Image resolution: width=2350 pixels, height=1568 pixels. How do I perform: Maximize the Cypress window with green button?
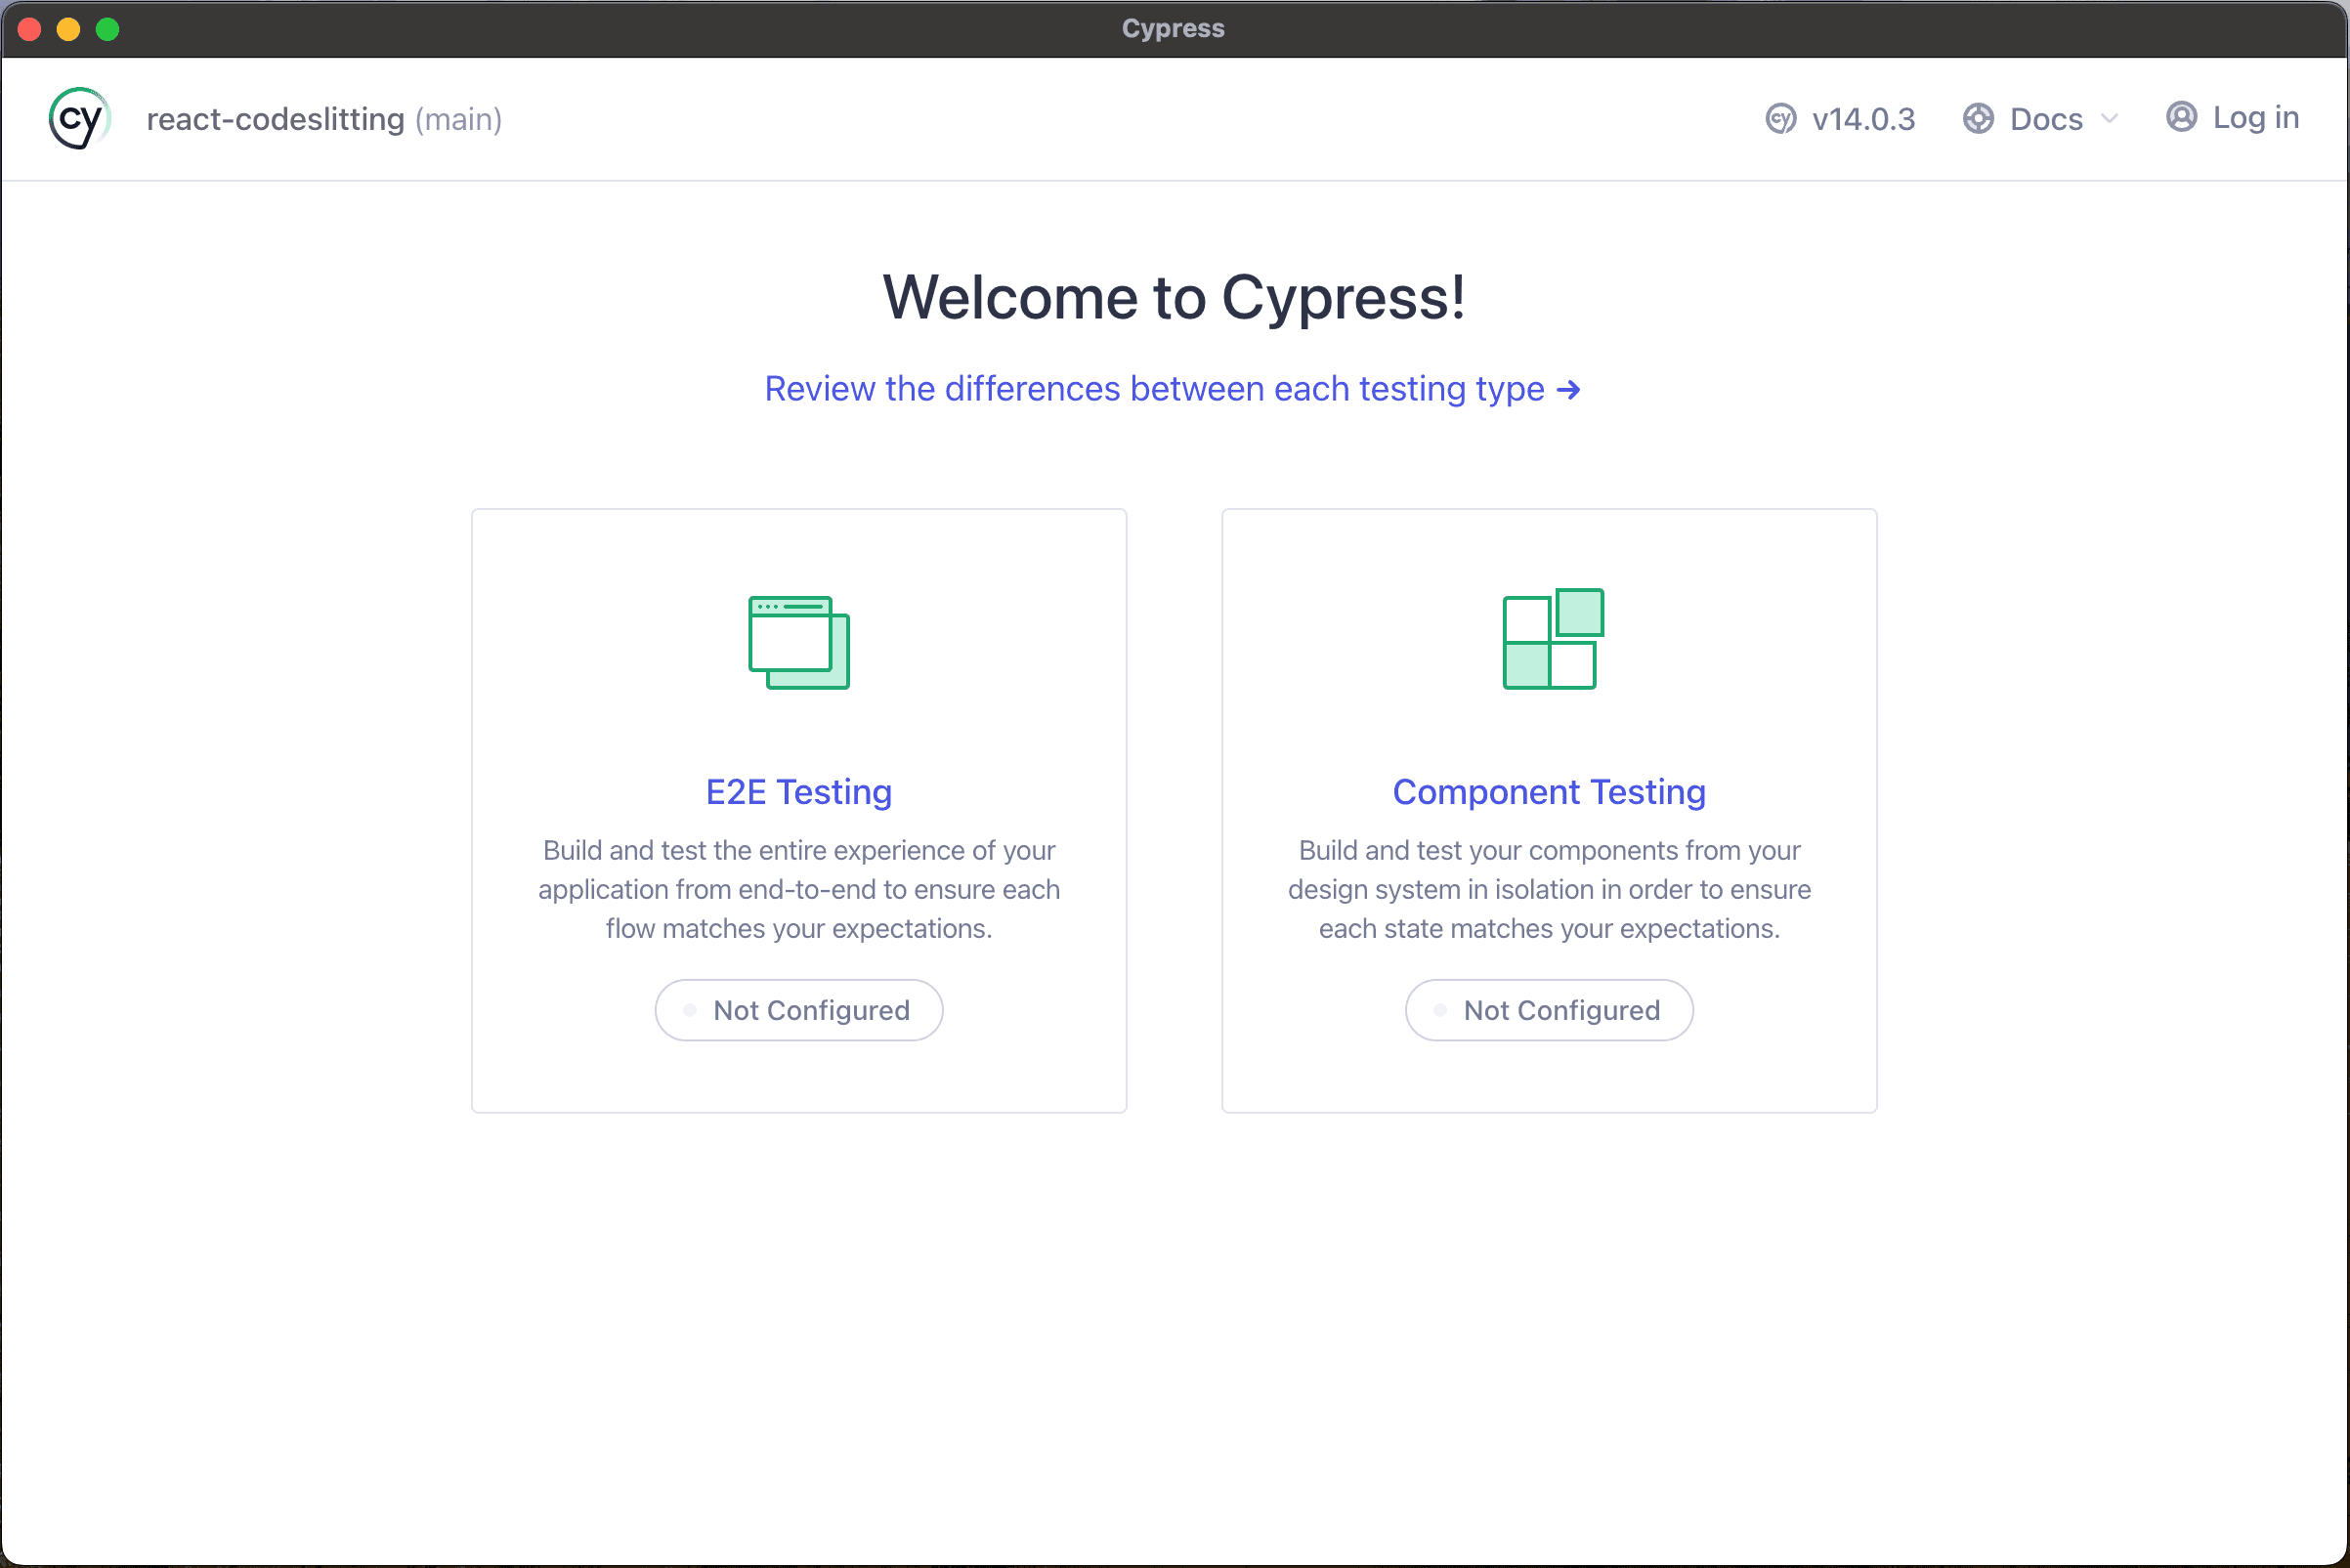(107, 29)
